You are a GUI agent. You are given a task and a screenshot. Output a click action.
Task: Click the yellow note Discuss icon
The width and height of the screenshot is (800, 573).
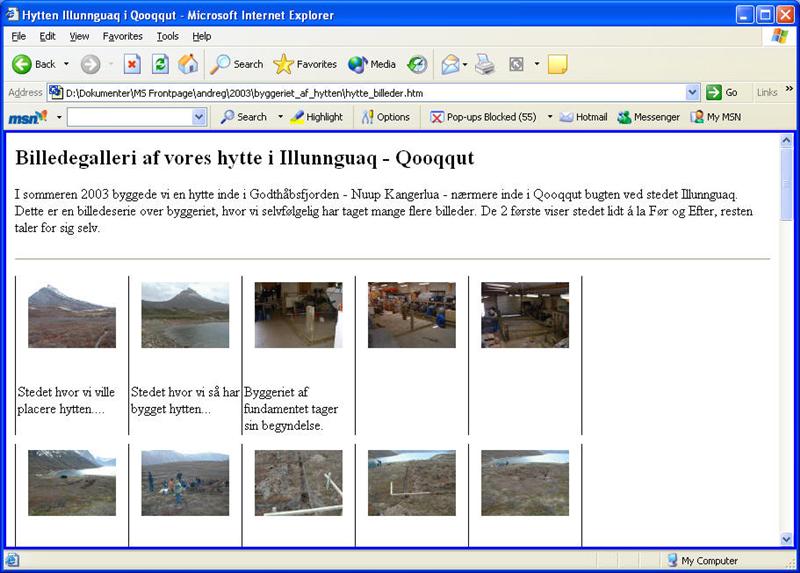click(x=557, y=64)
